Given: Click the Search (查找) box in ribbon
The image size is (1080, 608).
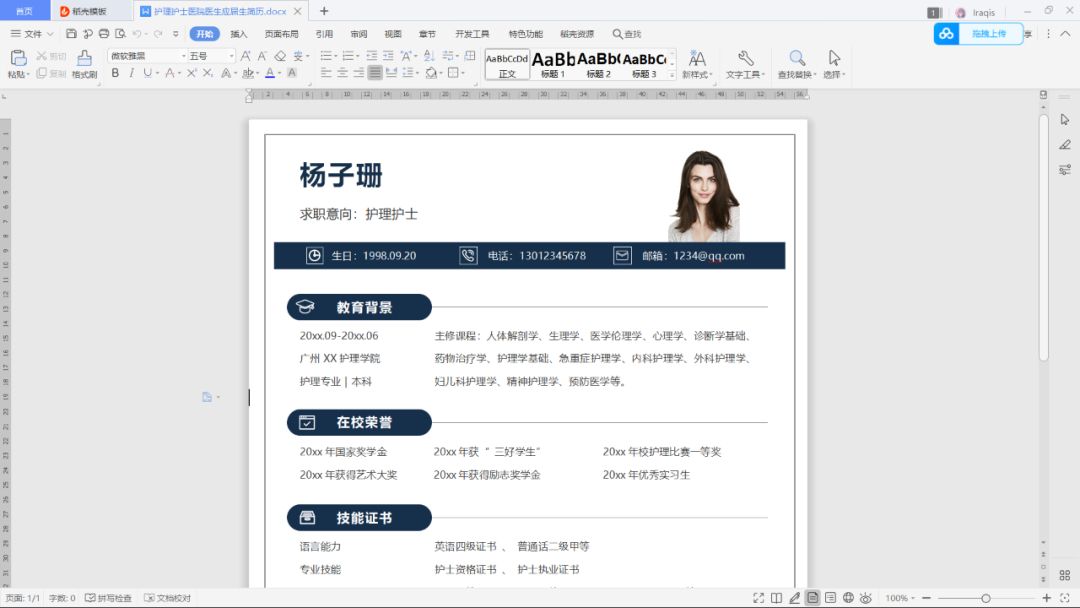Looking at the screenshot, I should click(x=627, y=34).
